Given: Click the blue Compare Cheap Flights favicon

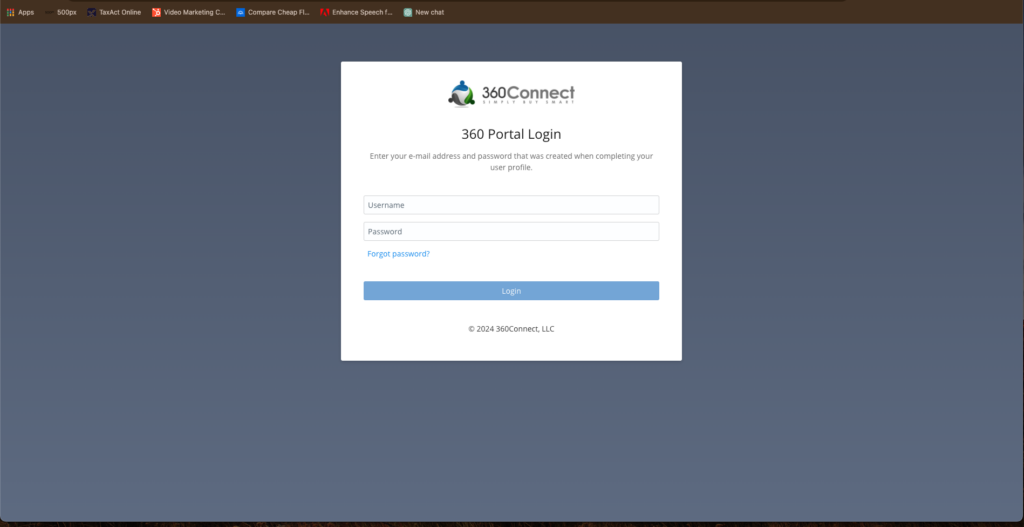Looking at the screenshot, I should (x=240, y=12).
